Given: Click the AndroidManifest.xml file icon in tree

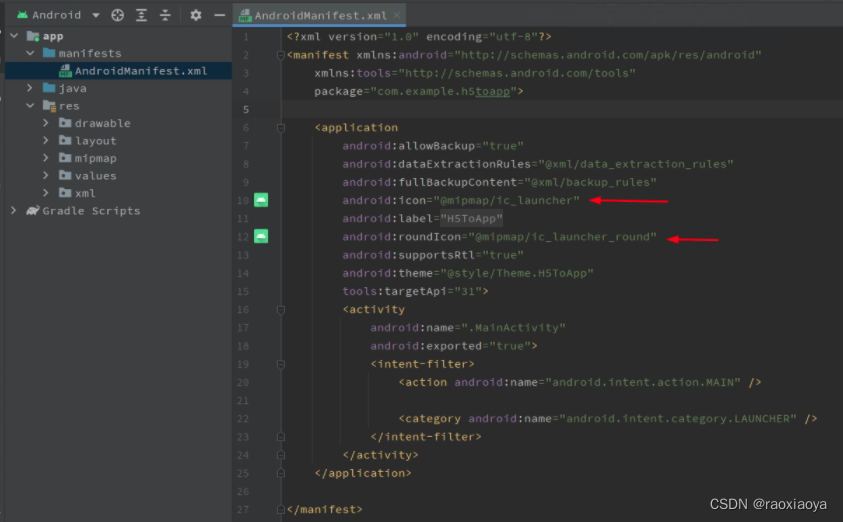Looking at the screenshot, I should pos(66,71).
